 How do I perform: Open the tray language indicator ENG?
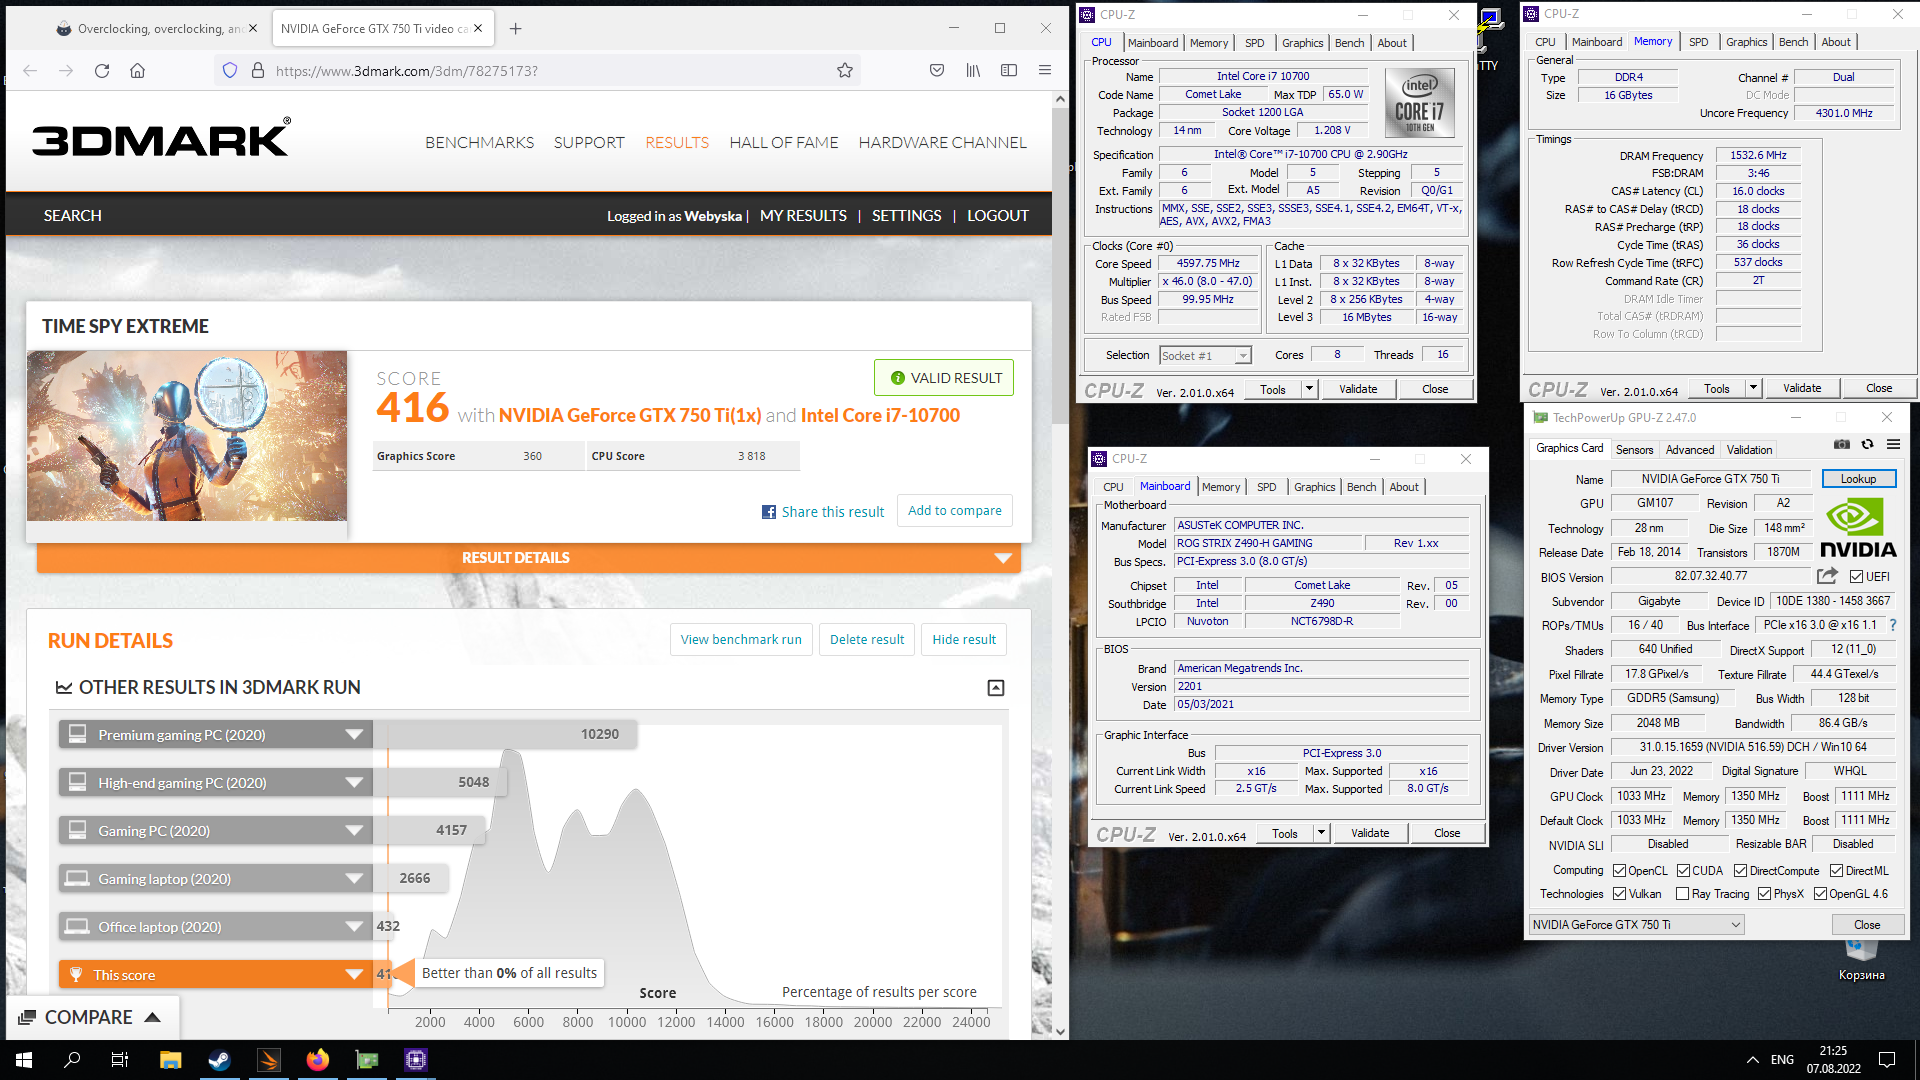tap(1782, 1059)
